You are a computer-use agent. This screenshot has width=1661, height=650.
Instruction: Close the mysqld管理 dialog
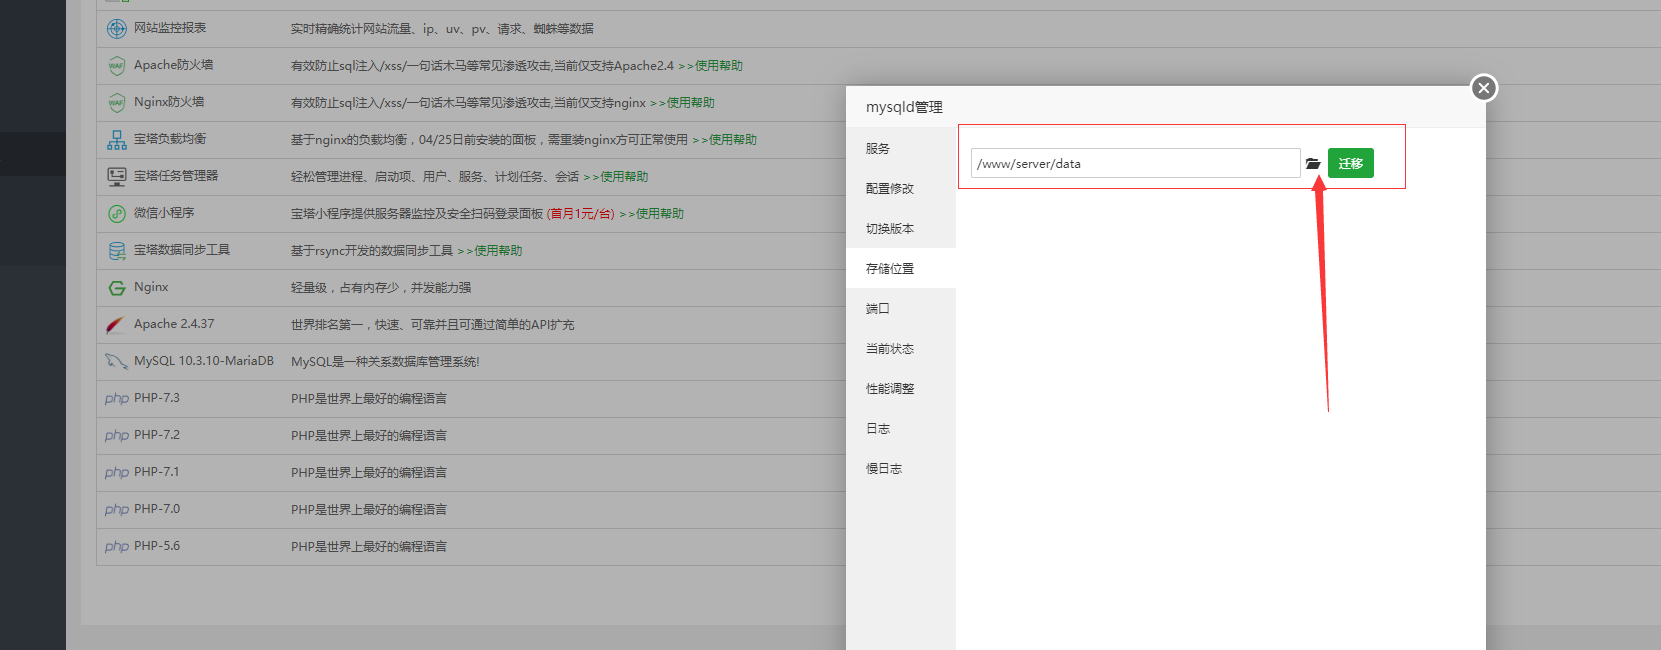pos(1484,88)
